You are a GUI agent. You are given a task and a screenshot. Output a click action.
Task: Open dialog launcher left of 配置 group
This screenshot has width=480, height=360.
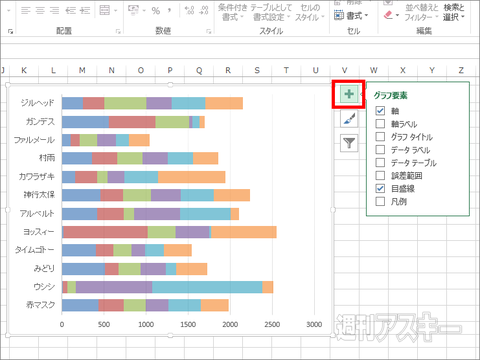tap(11, 31)
